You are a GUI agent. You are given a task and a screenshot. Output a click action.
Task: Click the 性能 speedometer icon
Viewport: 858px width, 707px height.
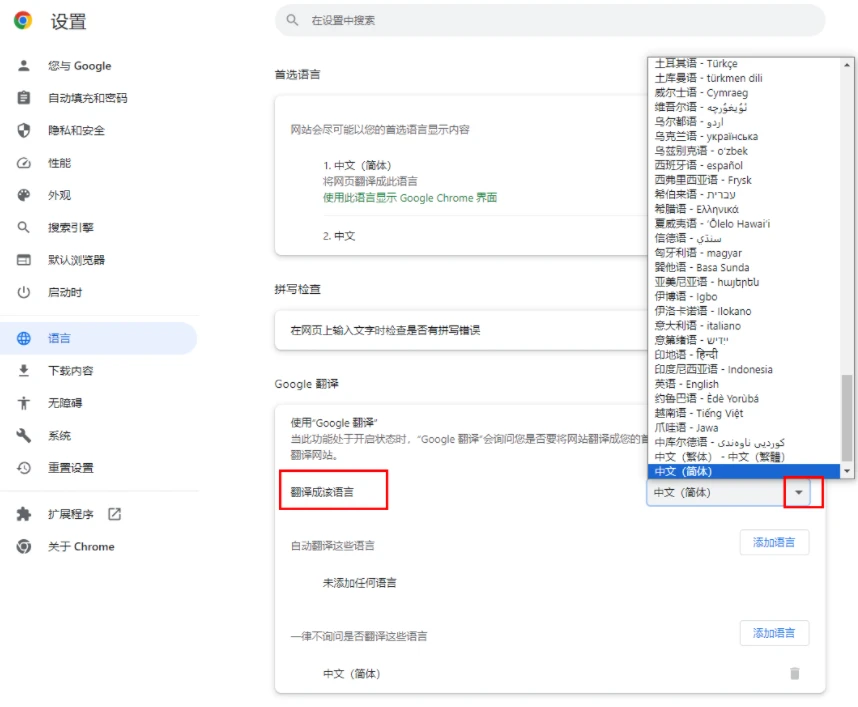pos(24,163)
